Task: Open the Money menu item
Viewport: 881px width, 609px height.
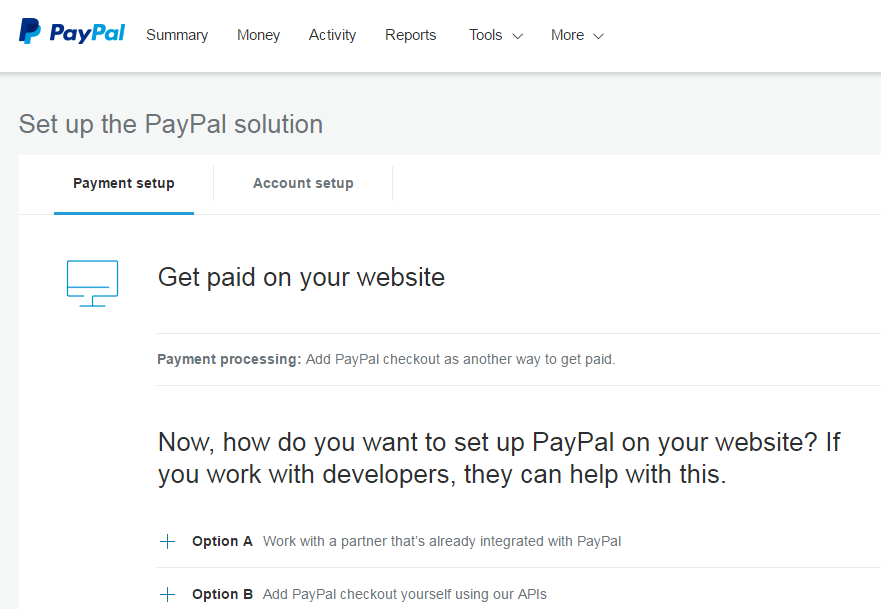Action: (x=258, y=35)
